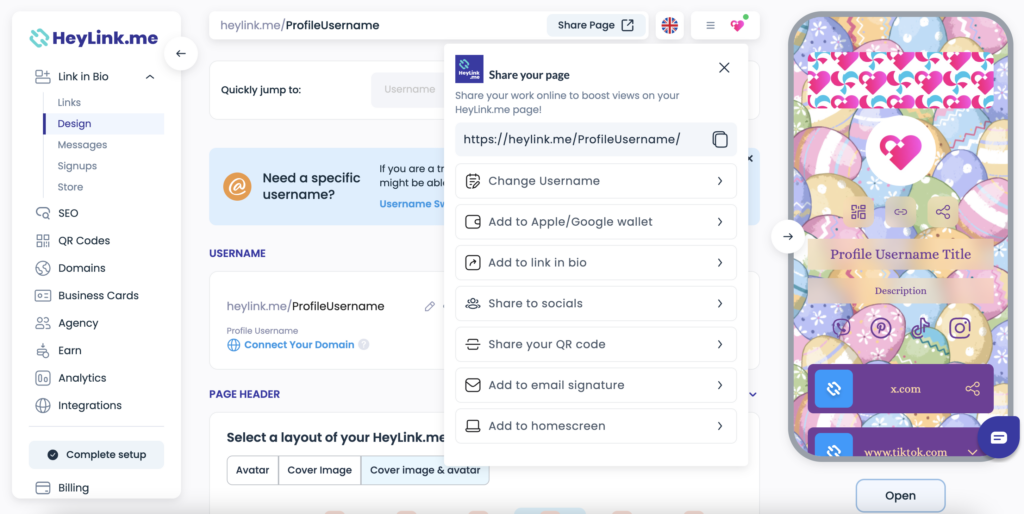The width and height of the screenshot is (1024, 514).
Task: Open Integrations in sidebar
Action: [x=78, y=405]
